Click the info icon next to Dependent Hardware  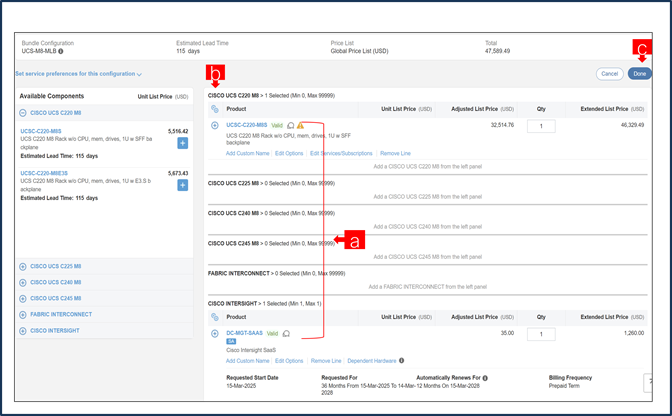pyautogui.click(x=402, y=360)
